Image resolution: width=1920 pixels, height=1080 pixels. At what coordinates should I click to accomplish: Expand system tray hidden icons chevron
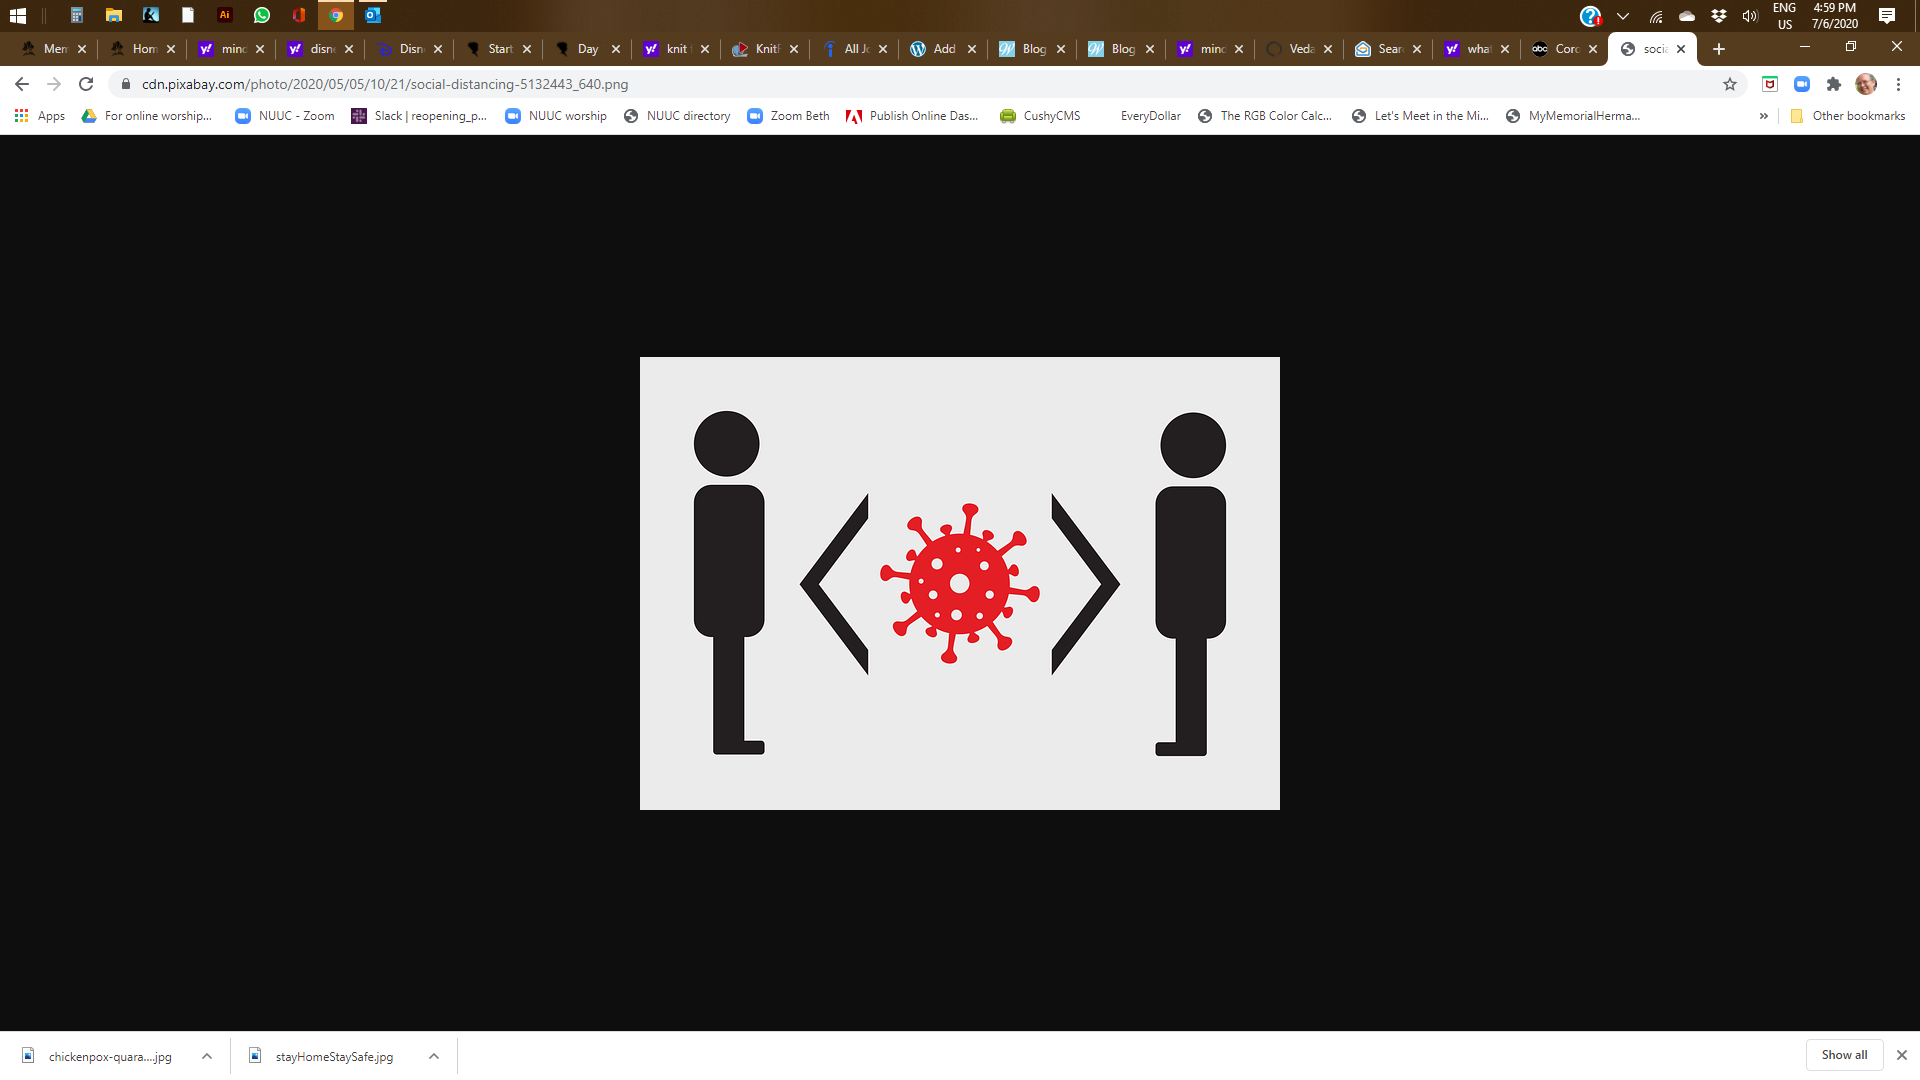1623,16
